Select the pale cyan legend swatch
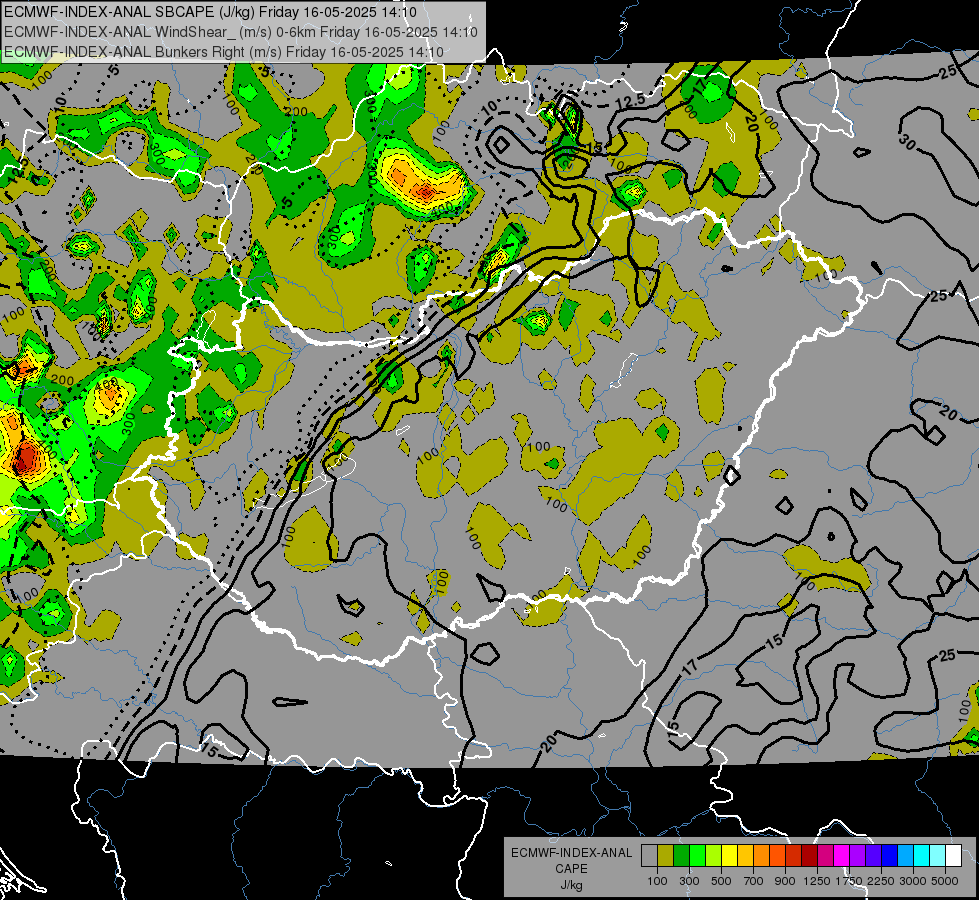 click(x=937, y=855)
